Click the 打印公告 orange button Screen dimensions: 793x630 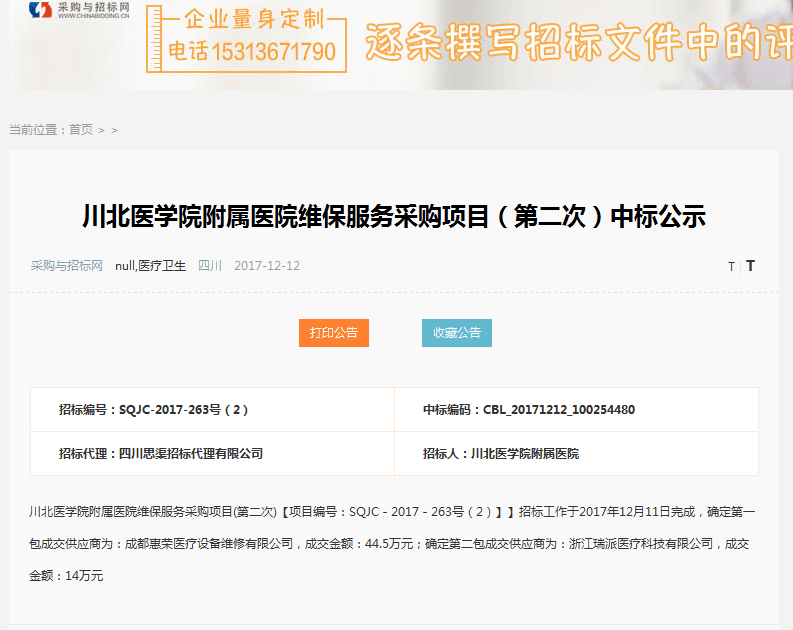(x=333, y=332)
